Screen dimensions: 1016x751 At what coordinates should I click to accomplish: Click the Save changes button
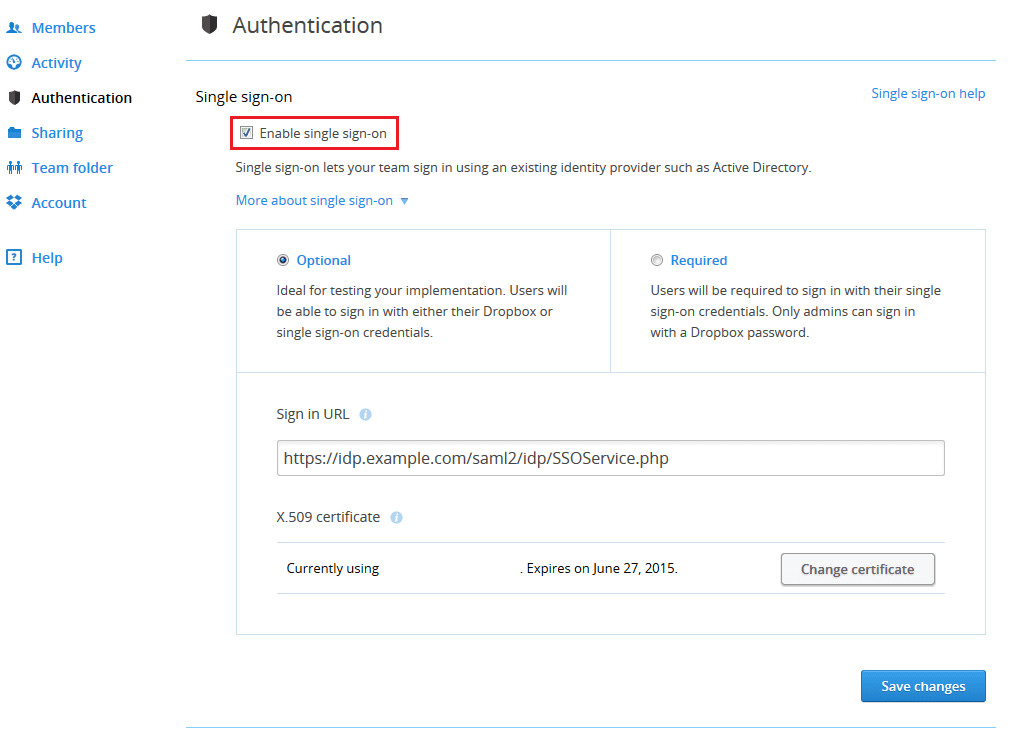(x=922, y=686)
